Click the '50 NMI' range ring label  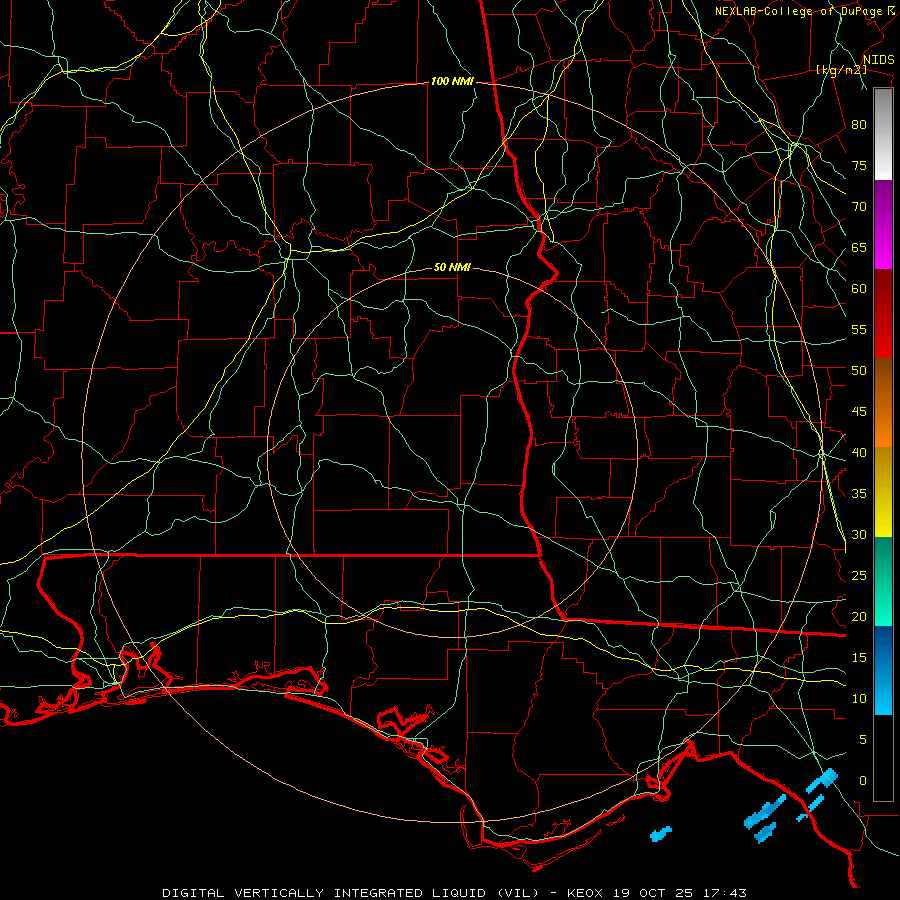452,267
